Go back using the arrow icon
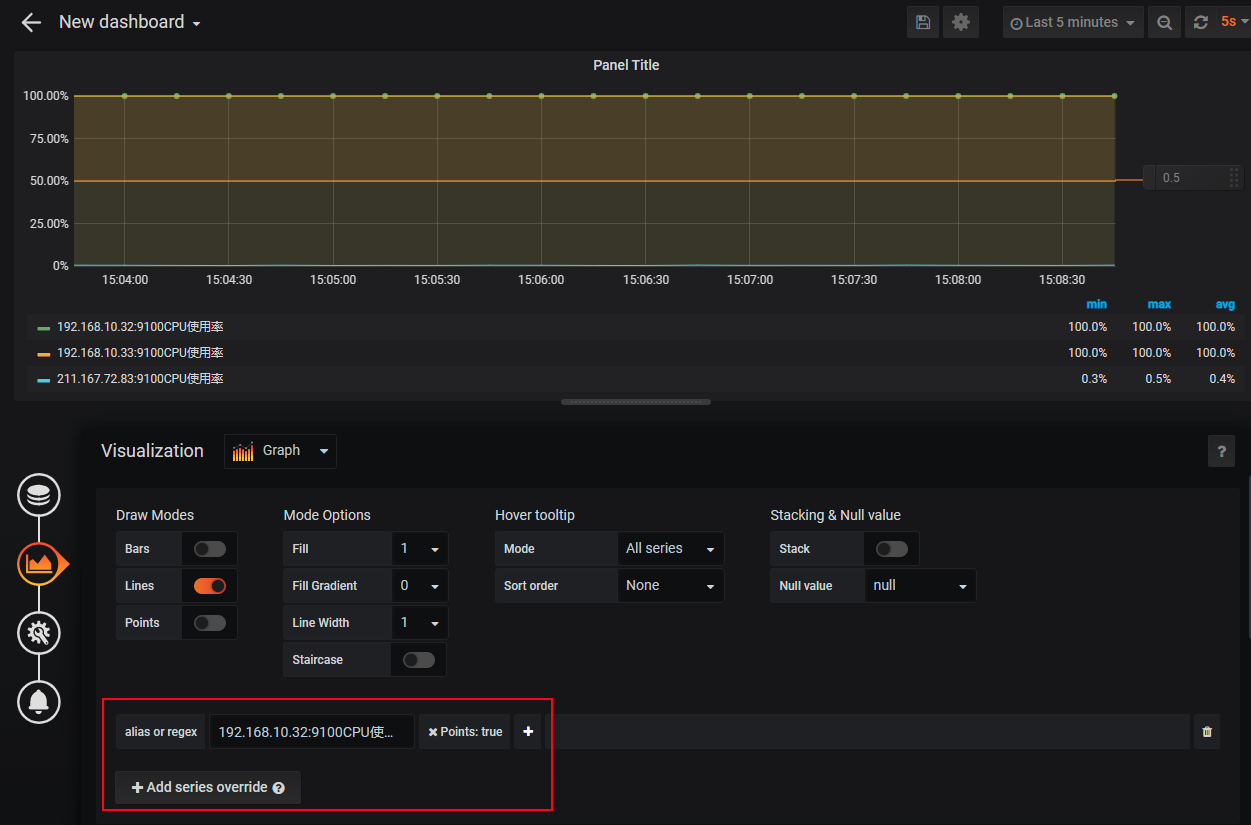The image size is (1251, 825). click(31, 22)
